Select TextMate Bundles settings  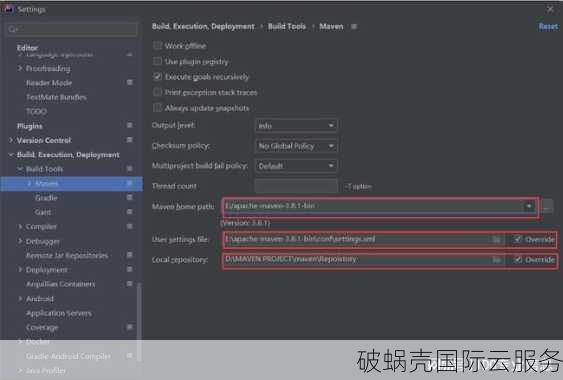coord(56,97)
